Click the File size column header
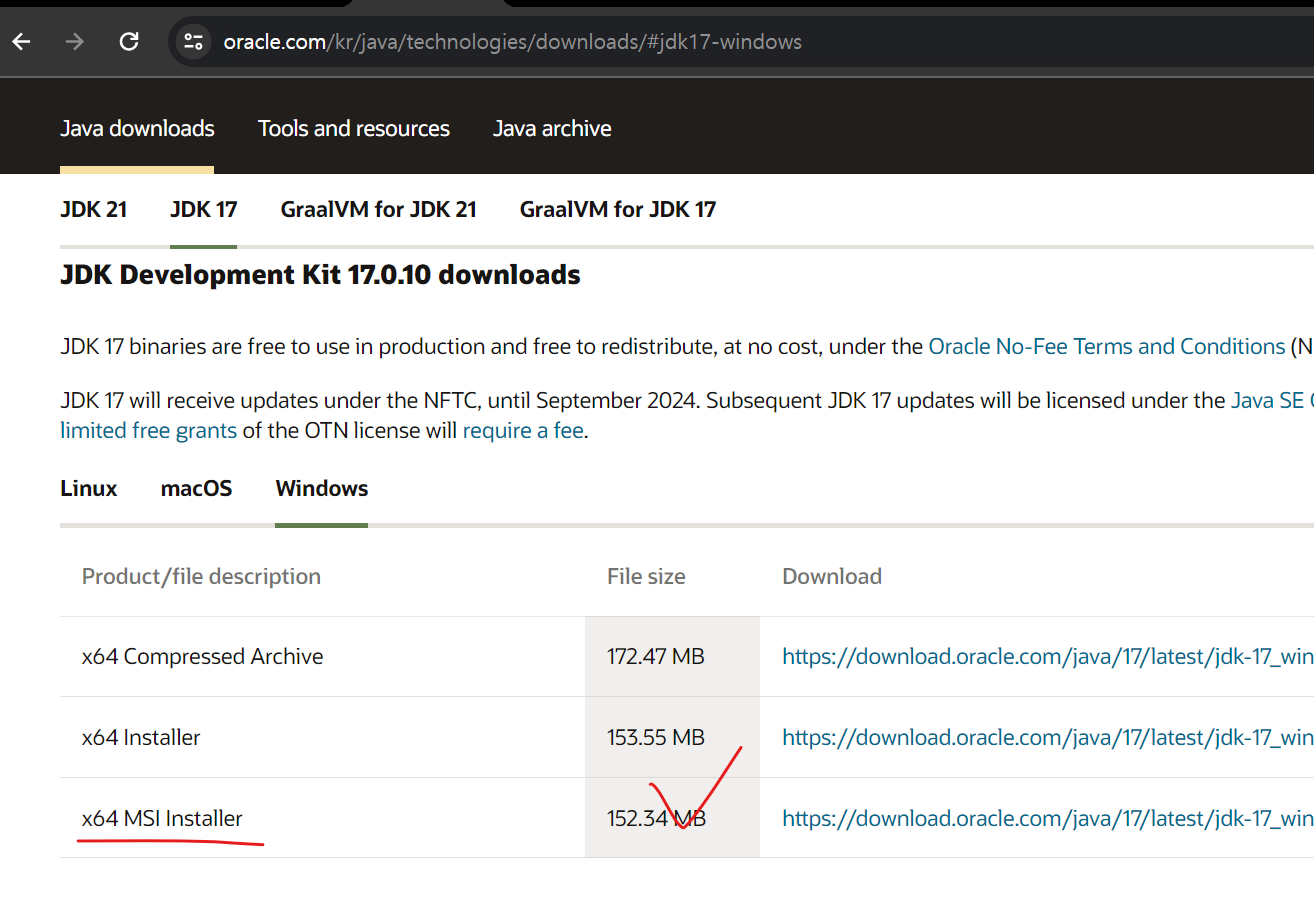This screenshot has height=906, width=1314. (x=646, y=576)
